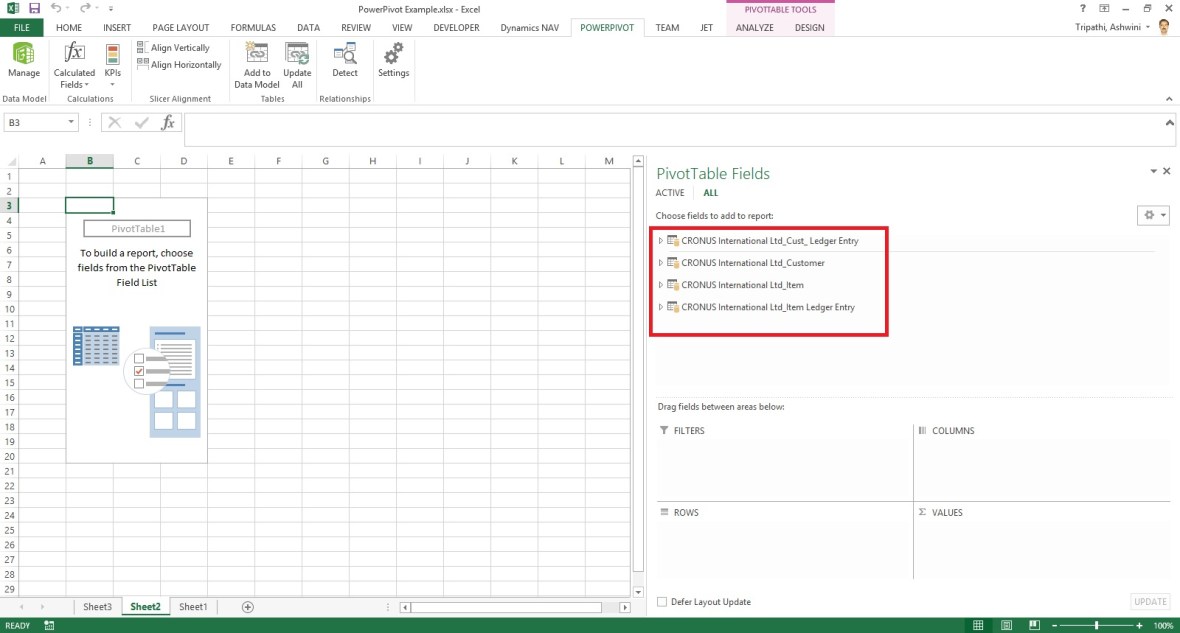Collapse the ribbon with the chevron
Image resolution: width=1180 pixels, height=633 pixels.
pos(1168,99)
